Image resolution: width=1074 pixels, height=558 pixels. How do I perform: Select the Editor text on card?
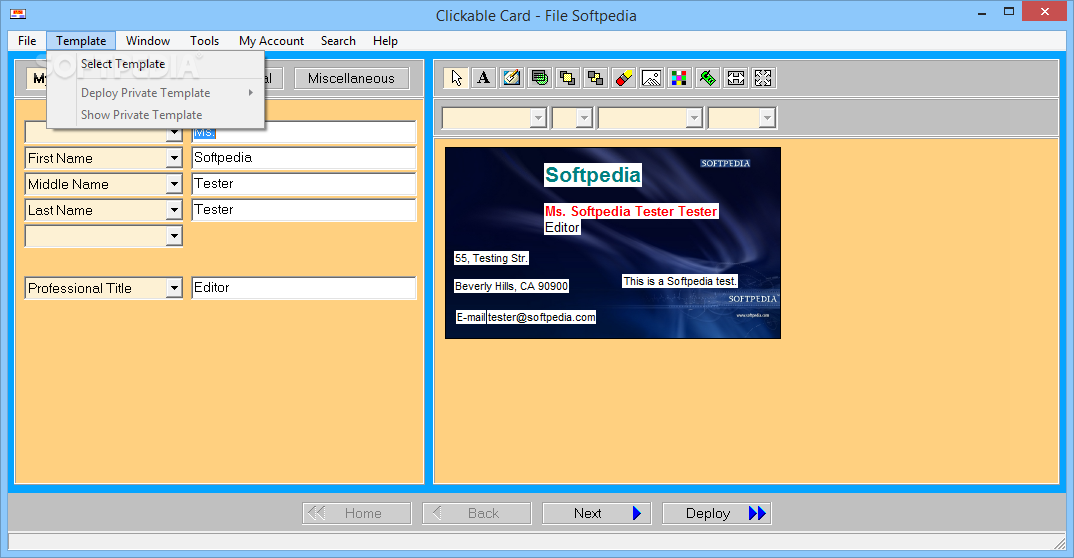point(562,227)
